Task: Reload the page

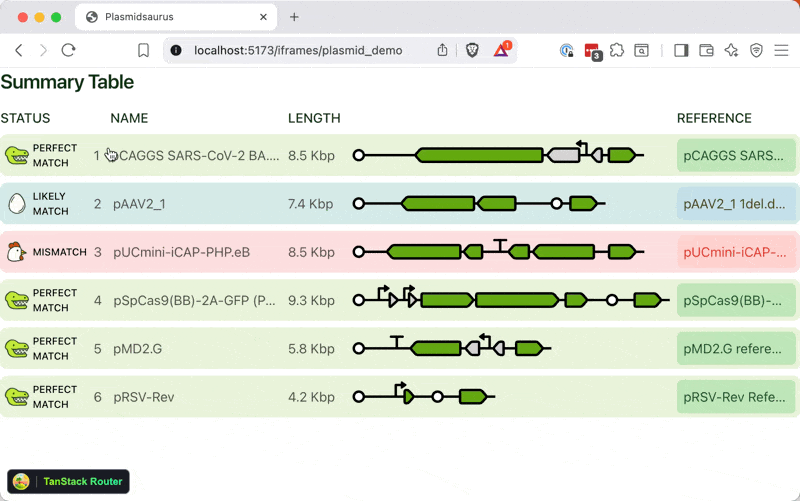Action: point(68,50)
